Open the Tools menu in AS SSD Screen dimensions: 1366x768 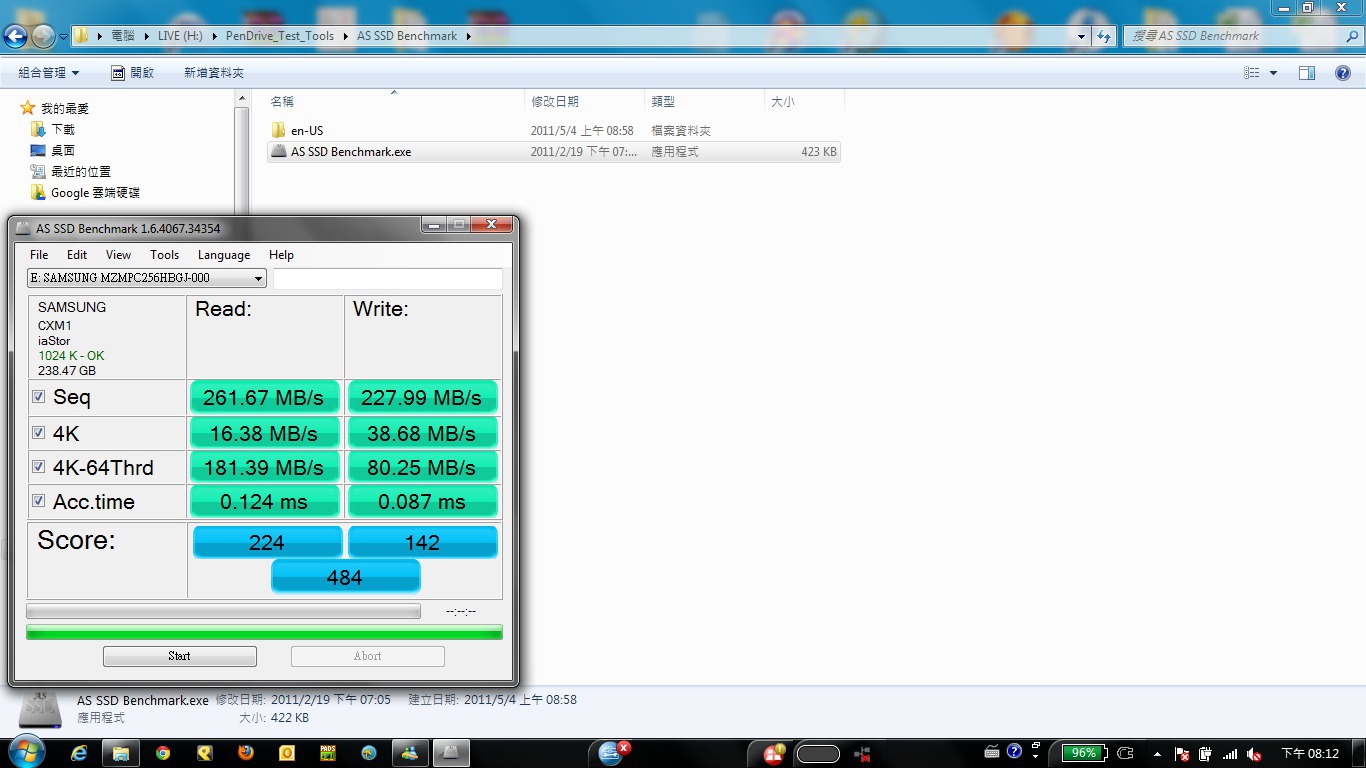click(x=164, y=255)
